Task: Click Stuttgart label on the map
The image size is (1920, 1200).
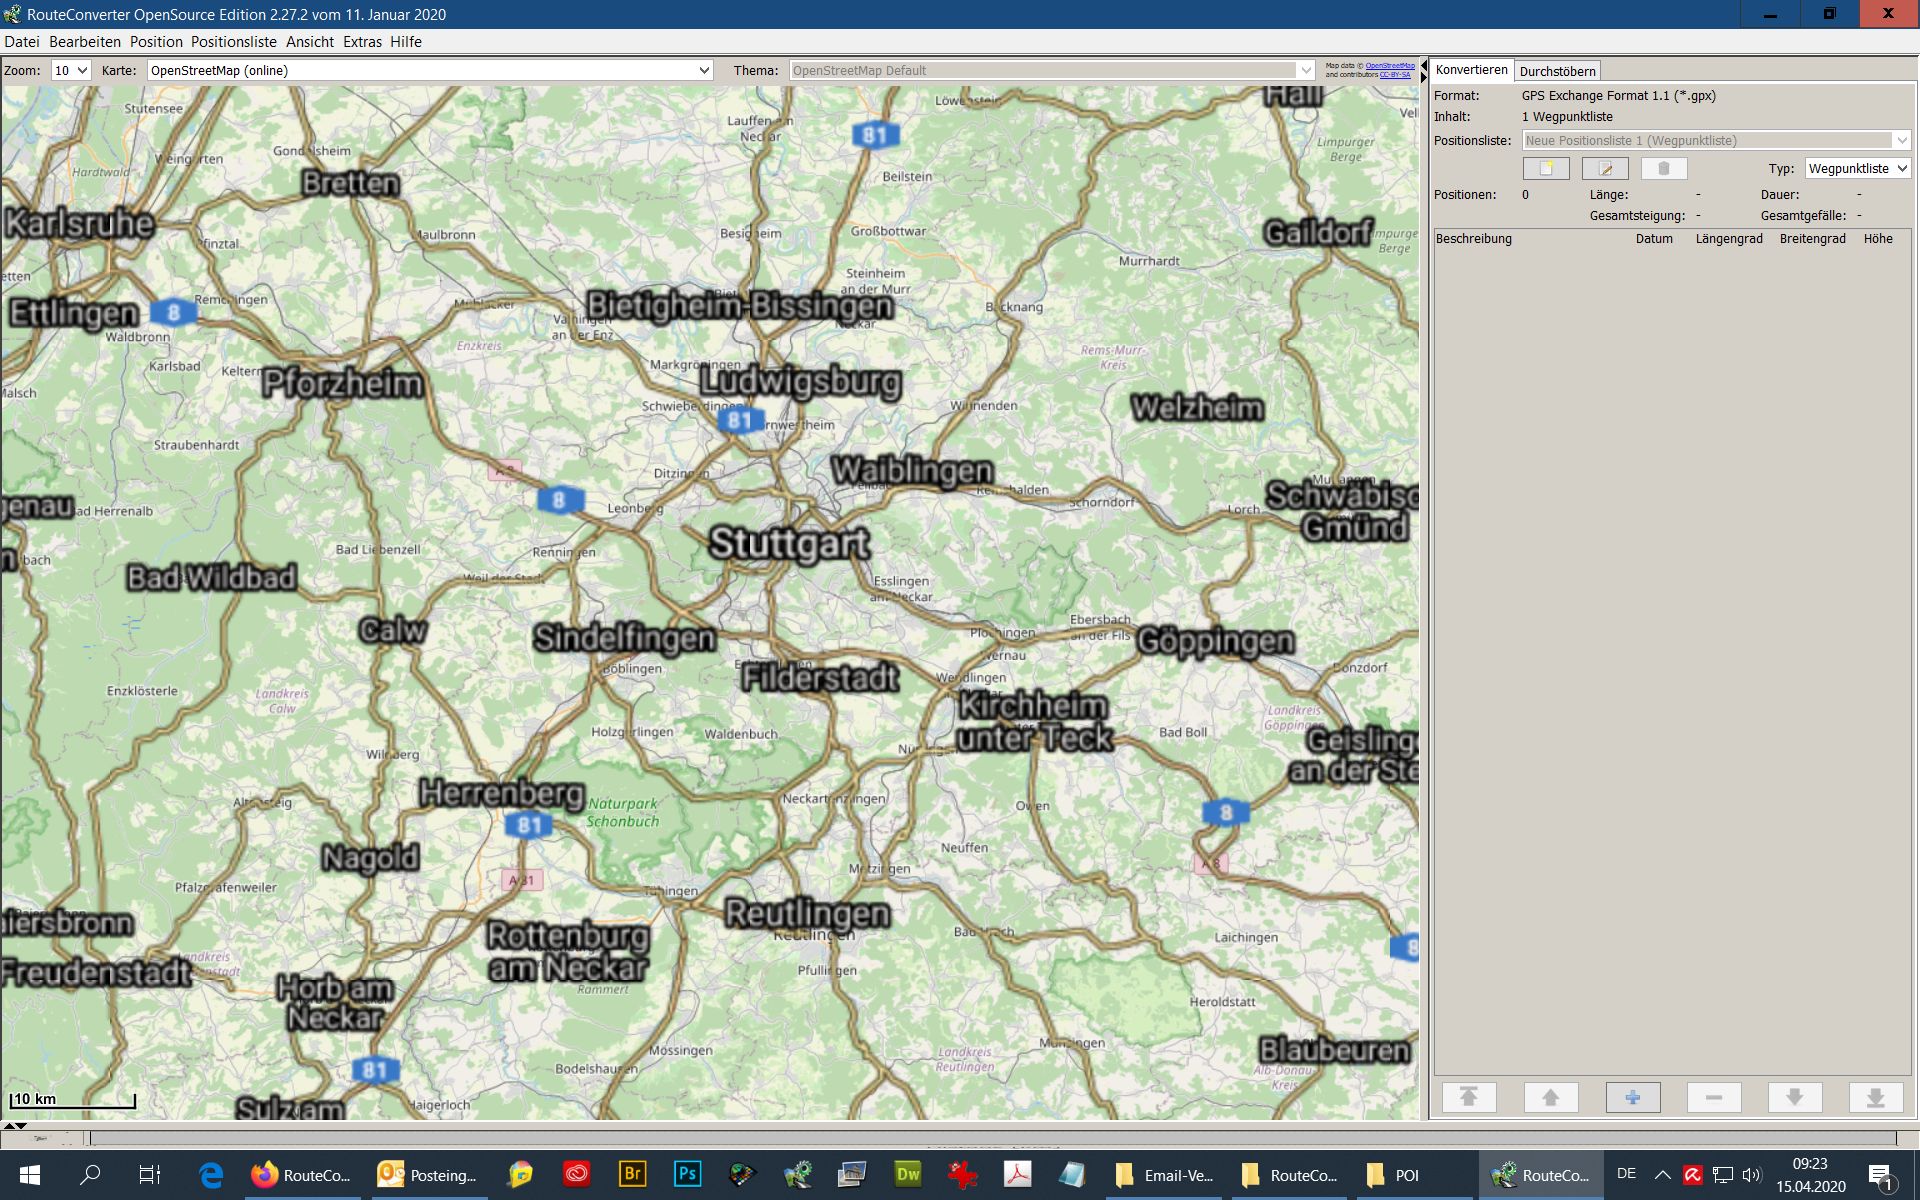Action: (x=789, y=543)
